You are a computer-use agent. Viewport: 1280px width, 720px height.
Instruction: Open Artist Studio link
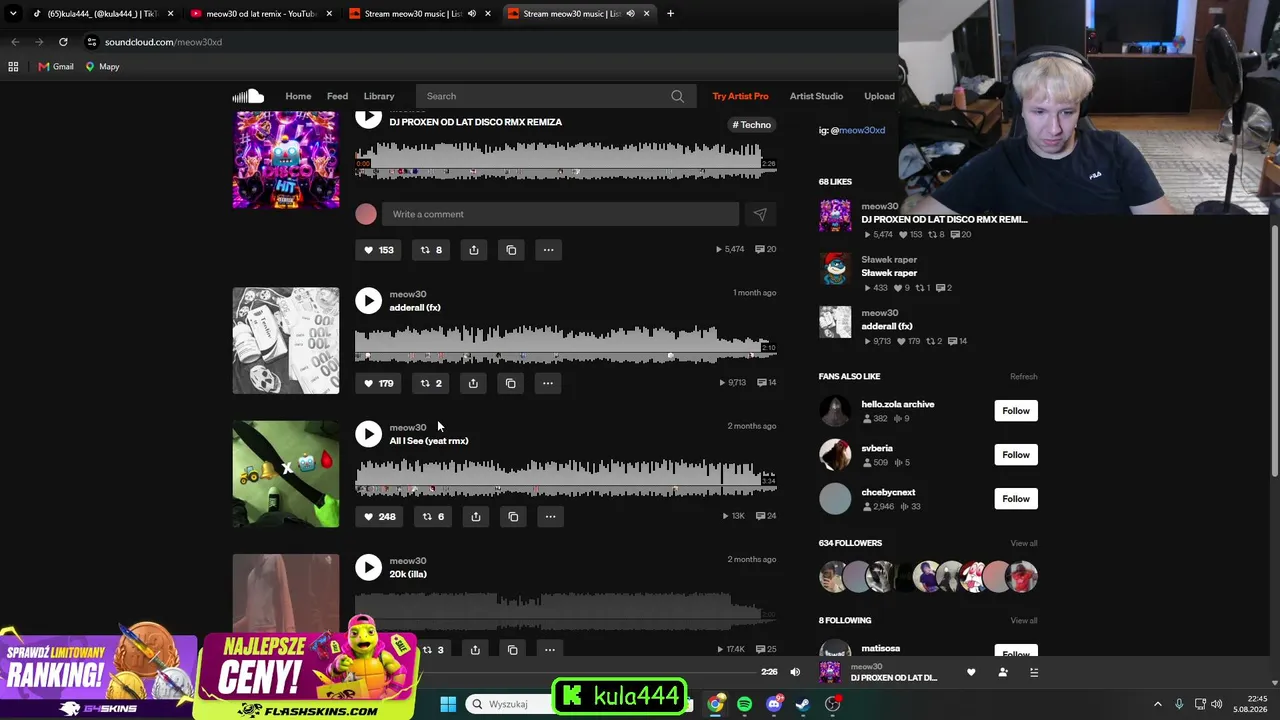pos(816,96)
